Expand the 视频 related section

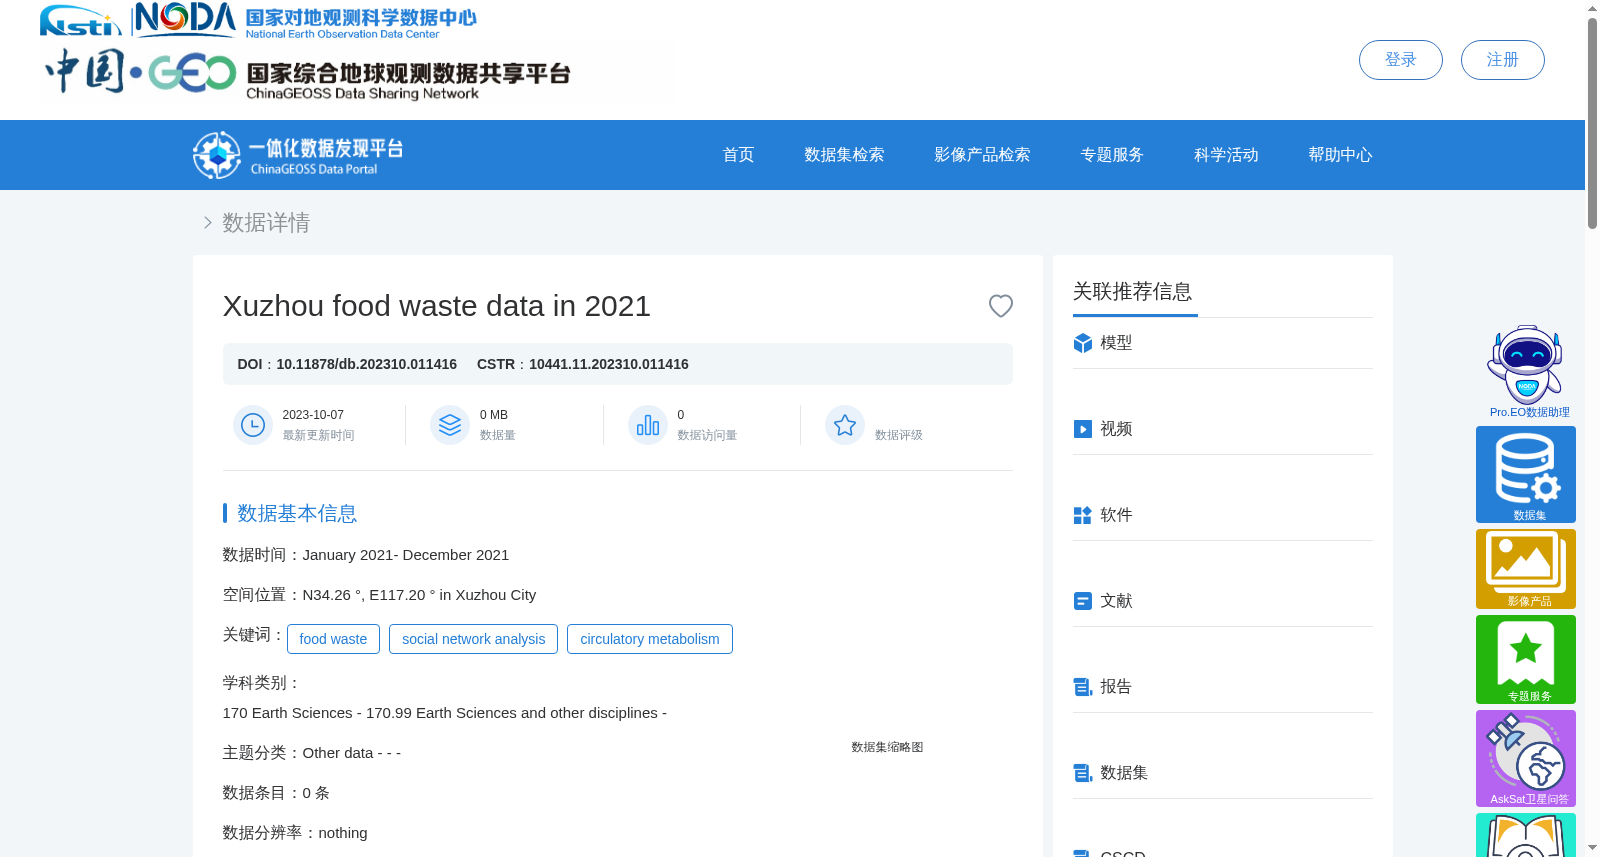(1222, 429)
